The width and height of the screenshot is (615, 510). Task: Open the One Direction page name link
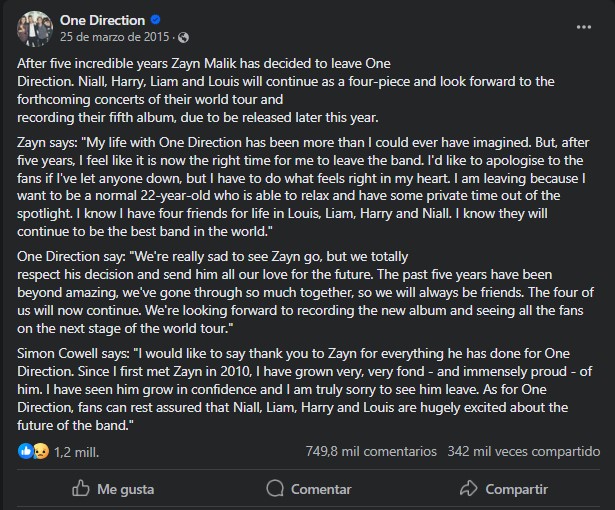pyautogui.click(x=102, y=20)
